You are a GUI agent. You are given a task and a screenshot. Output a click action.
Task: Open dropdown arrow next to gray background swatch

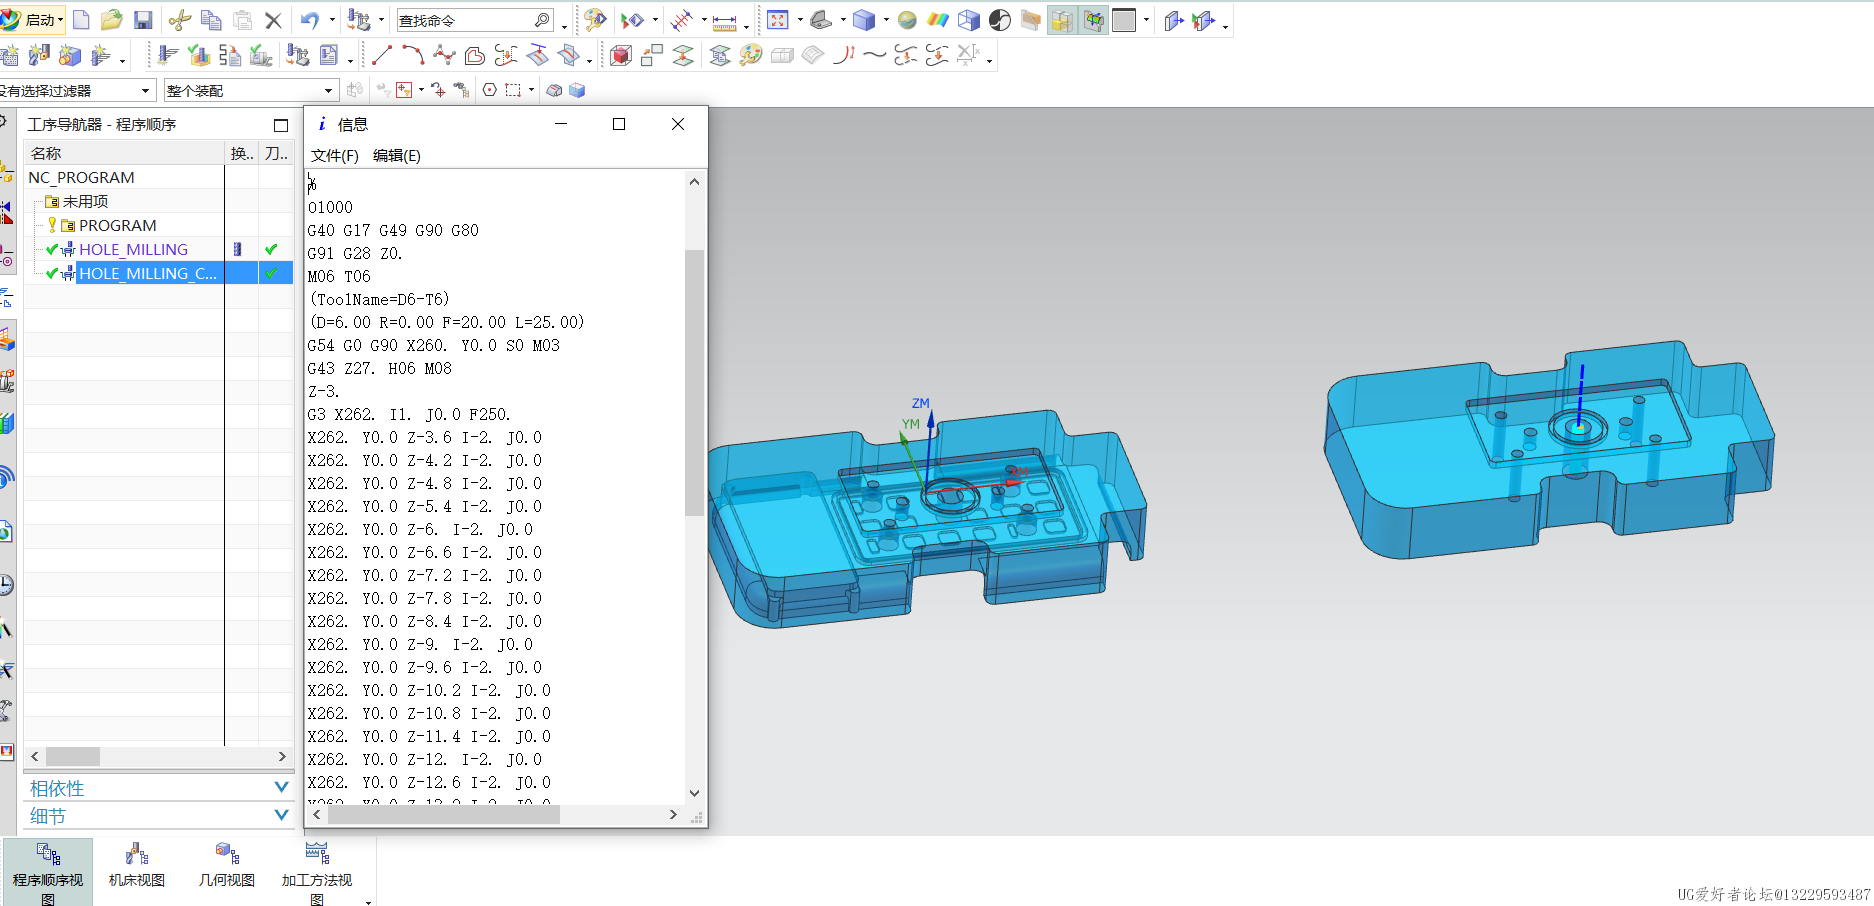pos(1146,20)
